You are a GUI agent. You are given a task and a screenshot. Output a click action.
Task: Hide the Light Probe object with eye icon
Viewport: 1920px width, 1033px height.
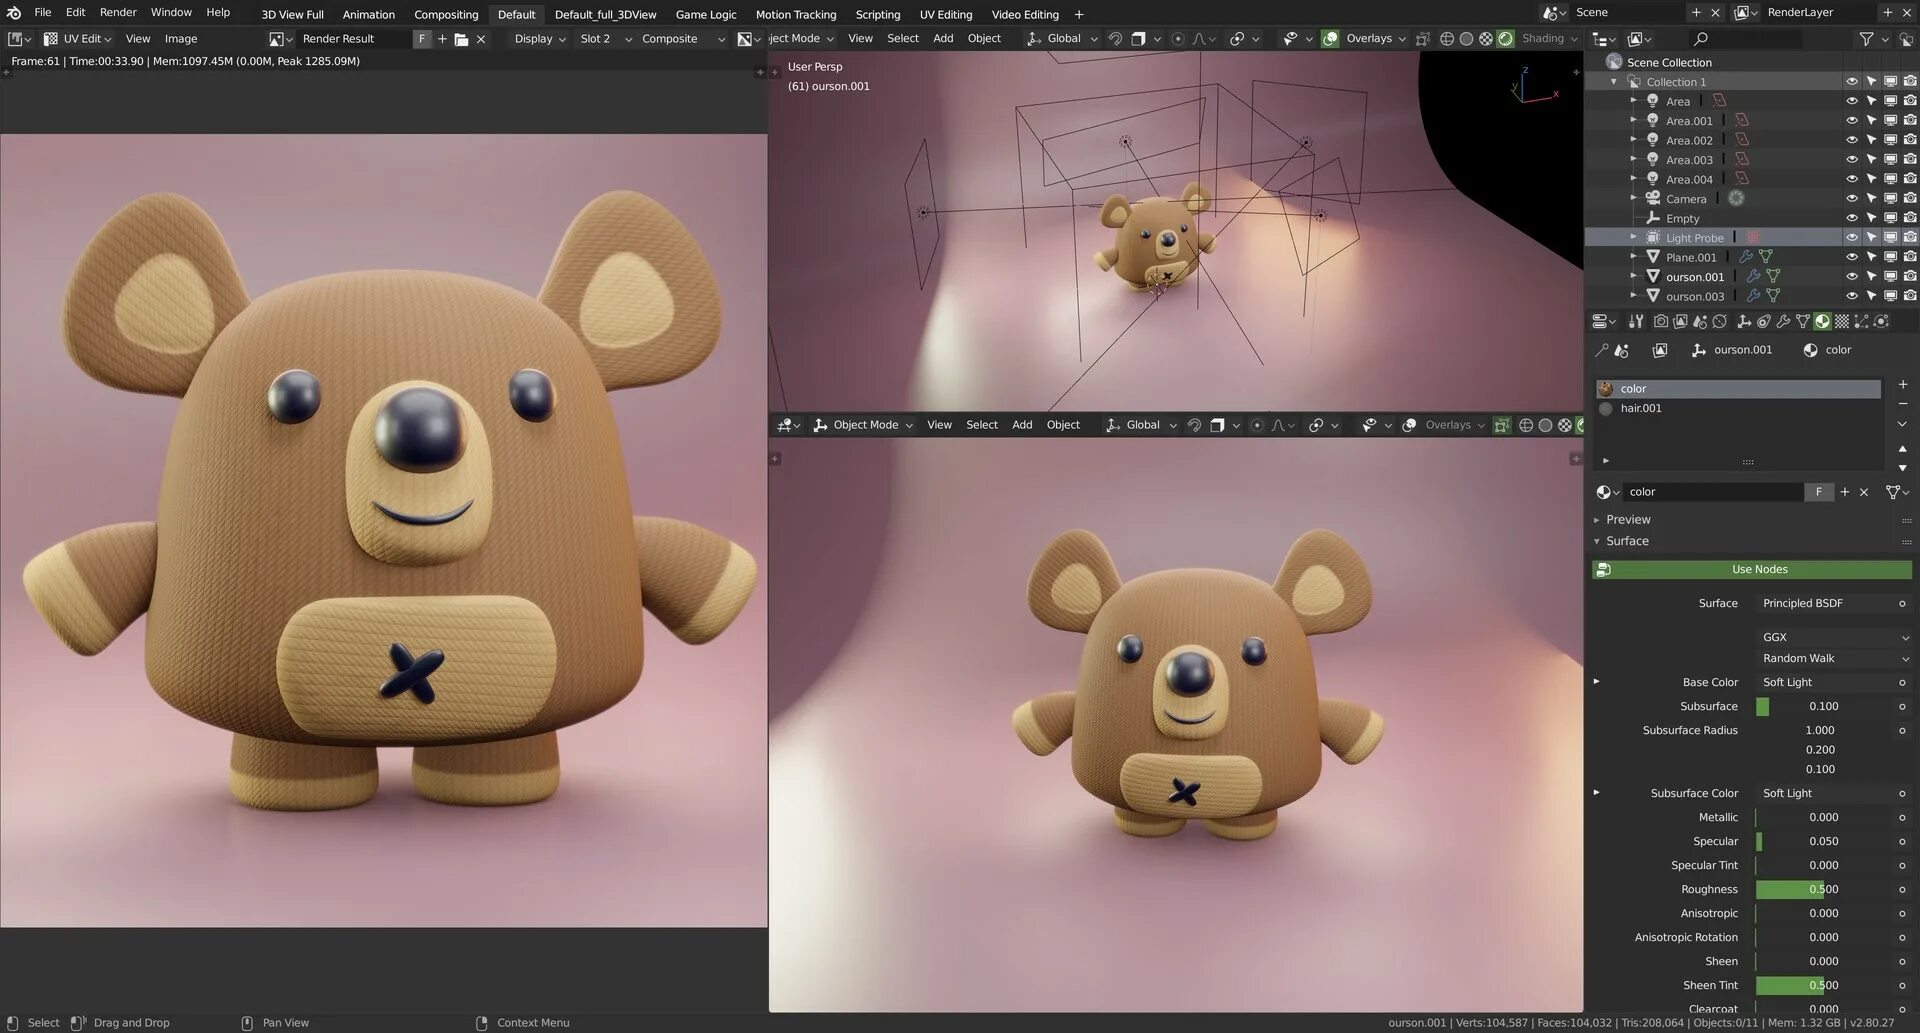pyautogui.click(x=1851, y=238)
